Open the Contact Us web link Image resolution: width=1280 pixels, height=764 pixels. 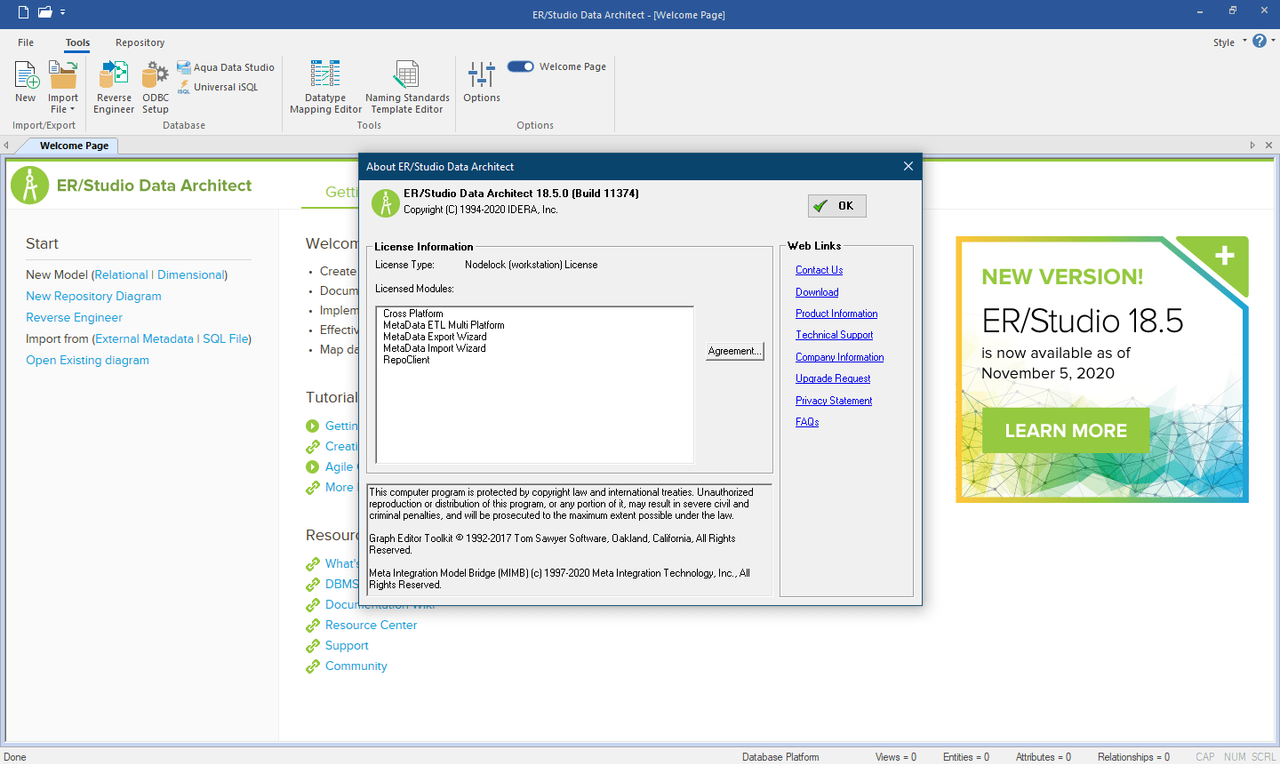[819, 270]
